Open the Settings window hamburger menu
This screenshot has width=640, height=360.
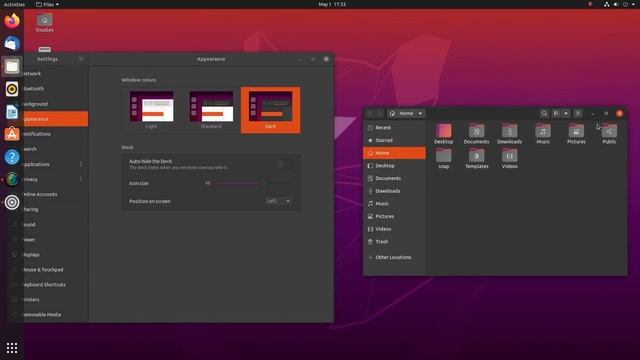(81, 59)
